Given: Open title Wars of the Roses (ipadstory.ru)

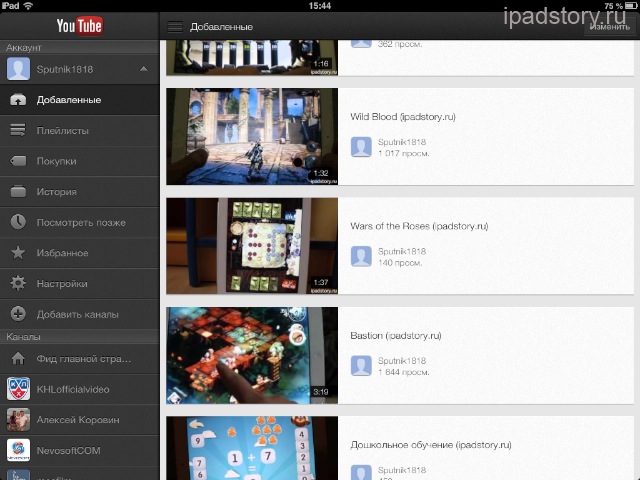Looking at the screenshot, I should click(x=419, y=226).
